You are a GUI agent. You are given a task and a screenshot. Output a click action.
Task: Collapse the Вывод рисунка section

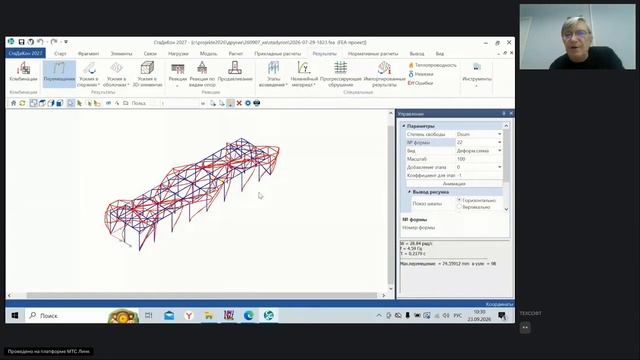pyautogui.click(x=409, y=192)
